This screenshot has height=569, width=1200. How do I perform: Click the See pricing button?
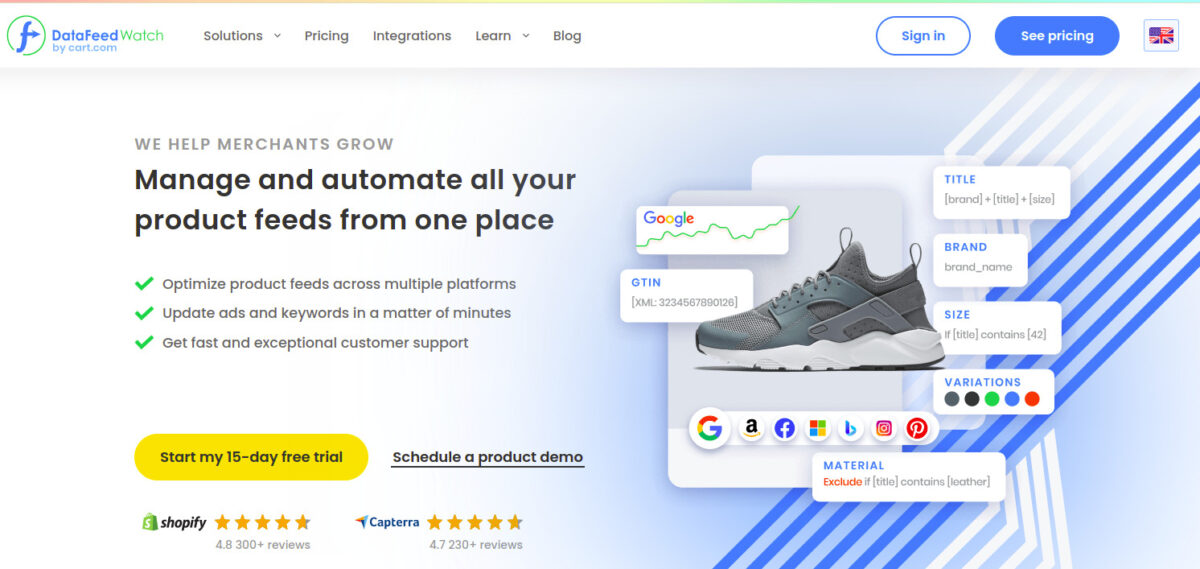(1057, 35)
